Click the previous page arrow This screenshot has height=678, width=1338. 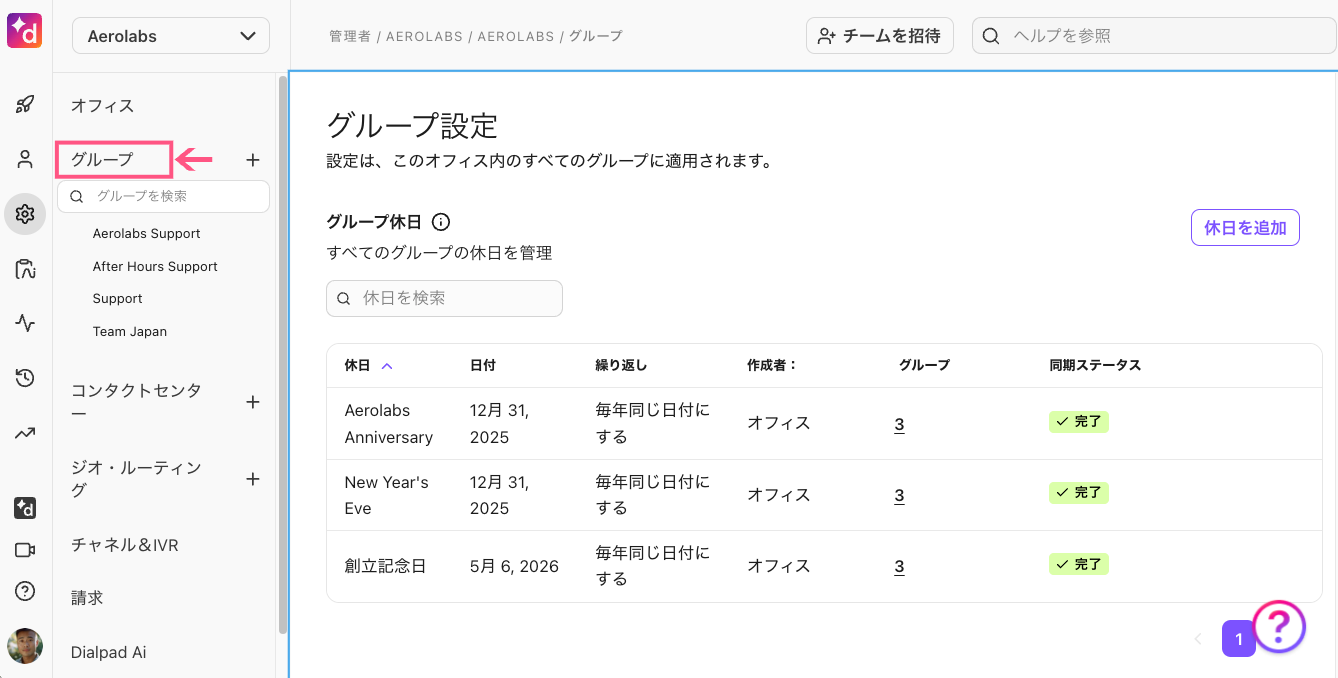[x=1198, y=639]
